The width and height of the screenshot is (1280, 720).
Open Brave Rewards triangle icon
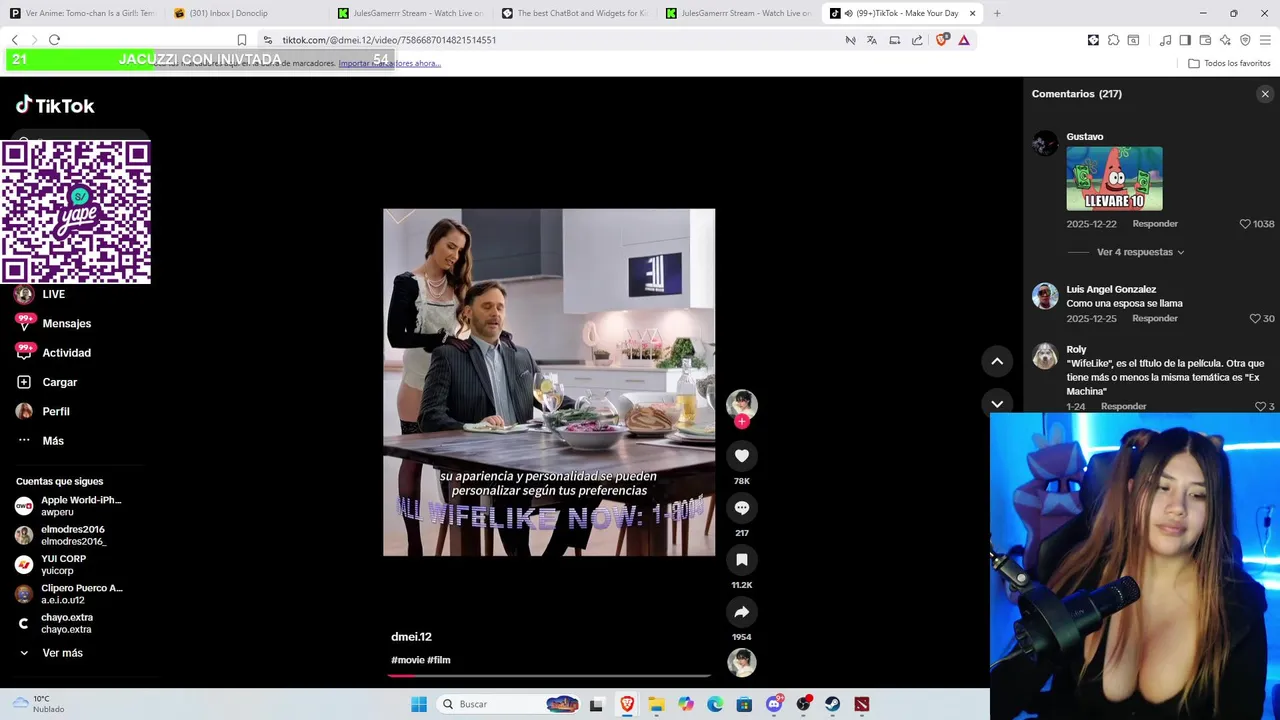(964, 40)
